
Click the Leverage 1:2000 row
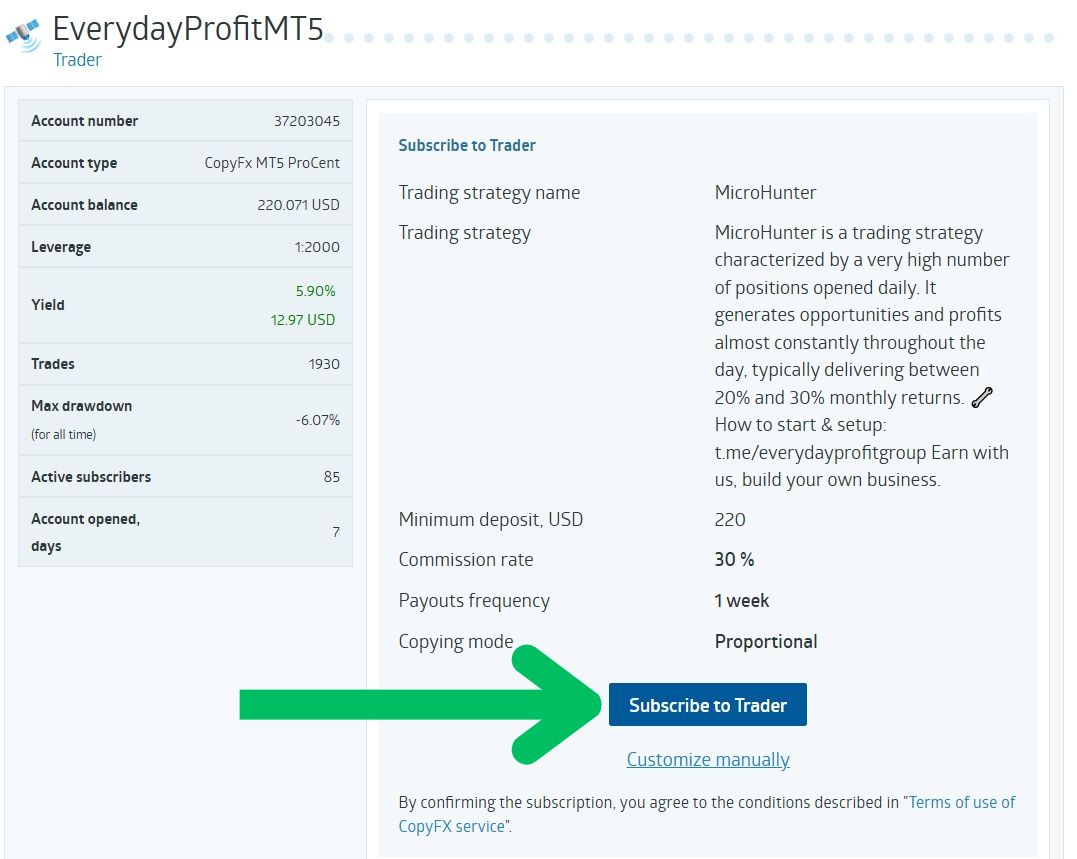click(x=185, y=247)
